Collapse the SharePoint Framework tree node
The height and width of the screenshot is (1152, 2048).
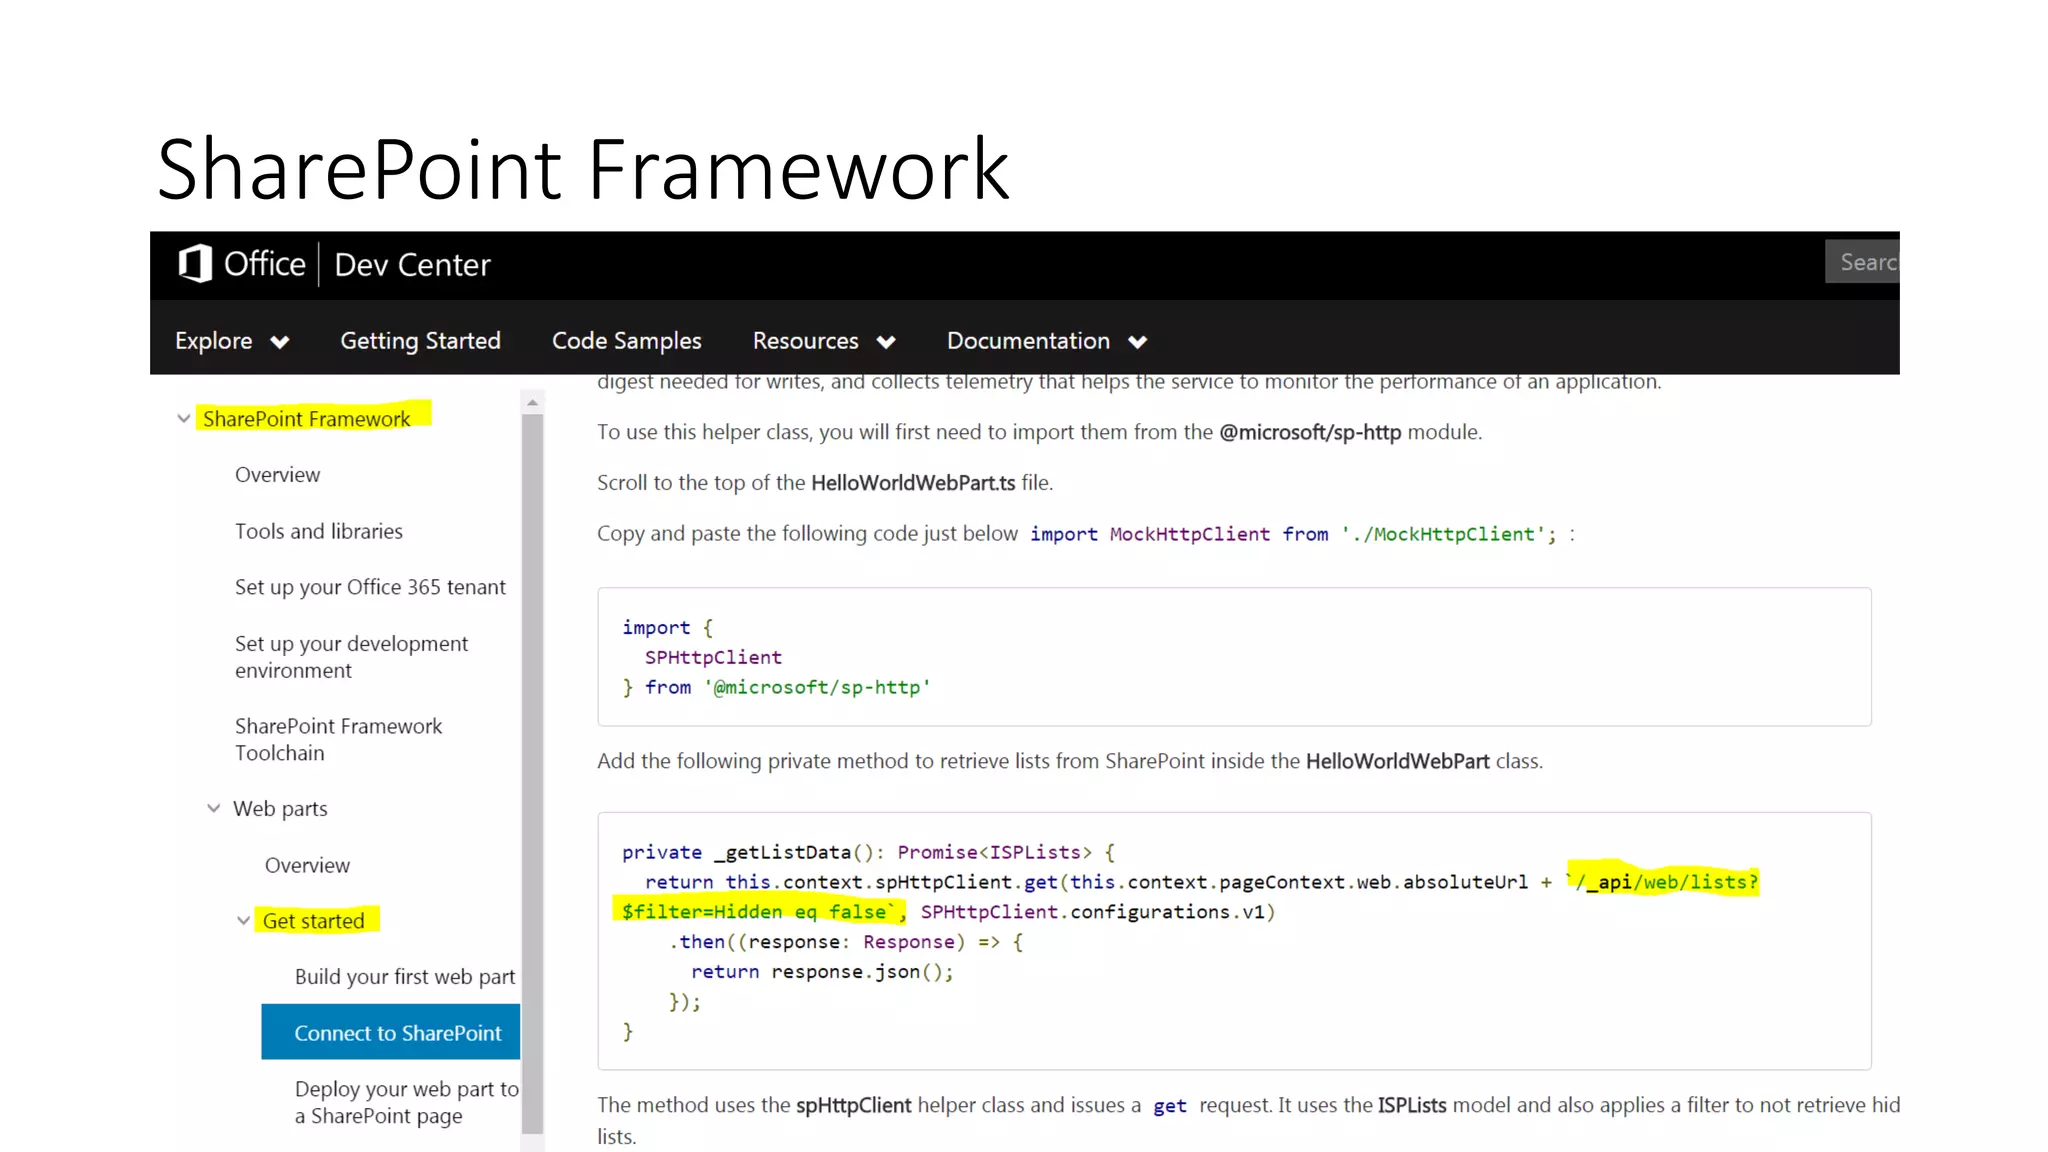183,419
